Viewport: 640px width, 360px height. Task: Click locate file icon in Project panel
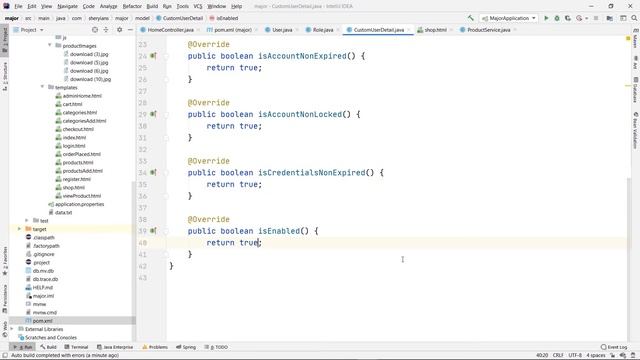click(x=95, y=30)
